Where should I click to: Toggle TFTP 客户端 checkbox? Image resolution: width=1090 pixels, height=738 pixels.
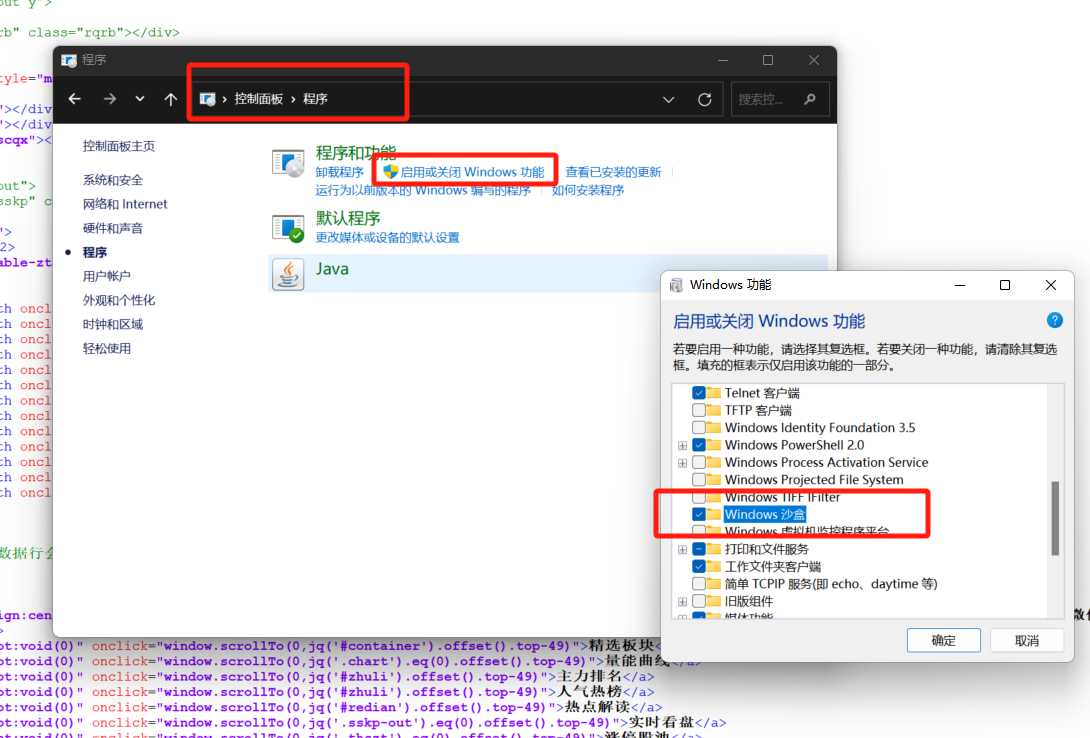[x=699, y=410]
